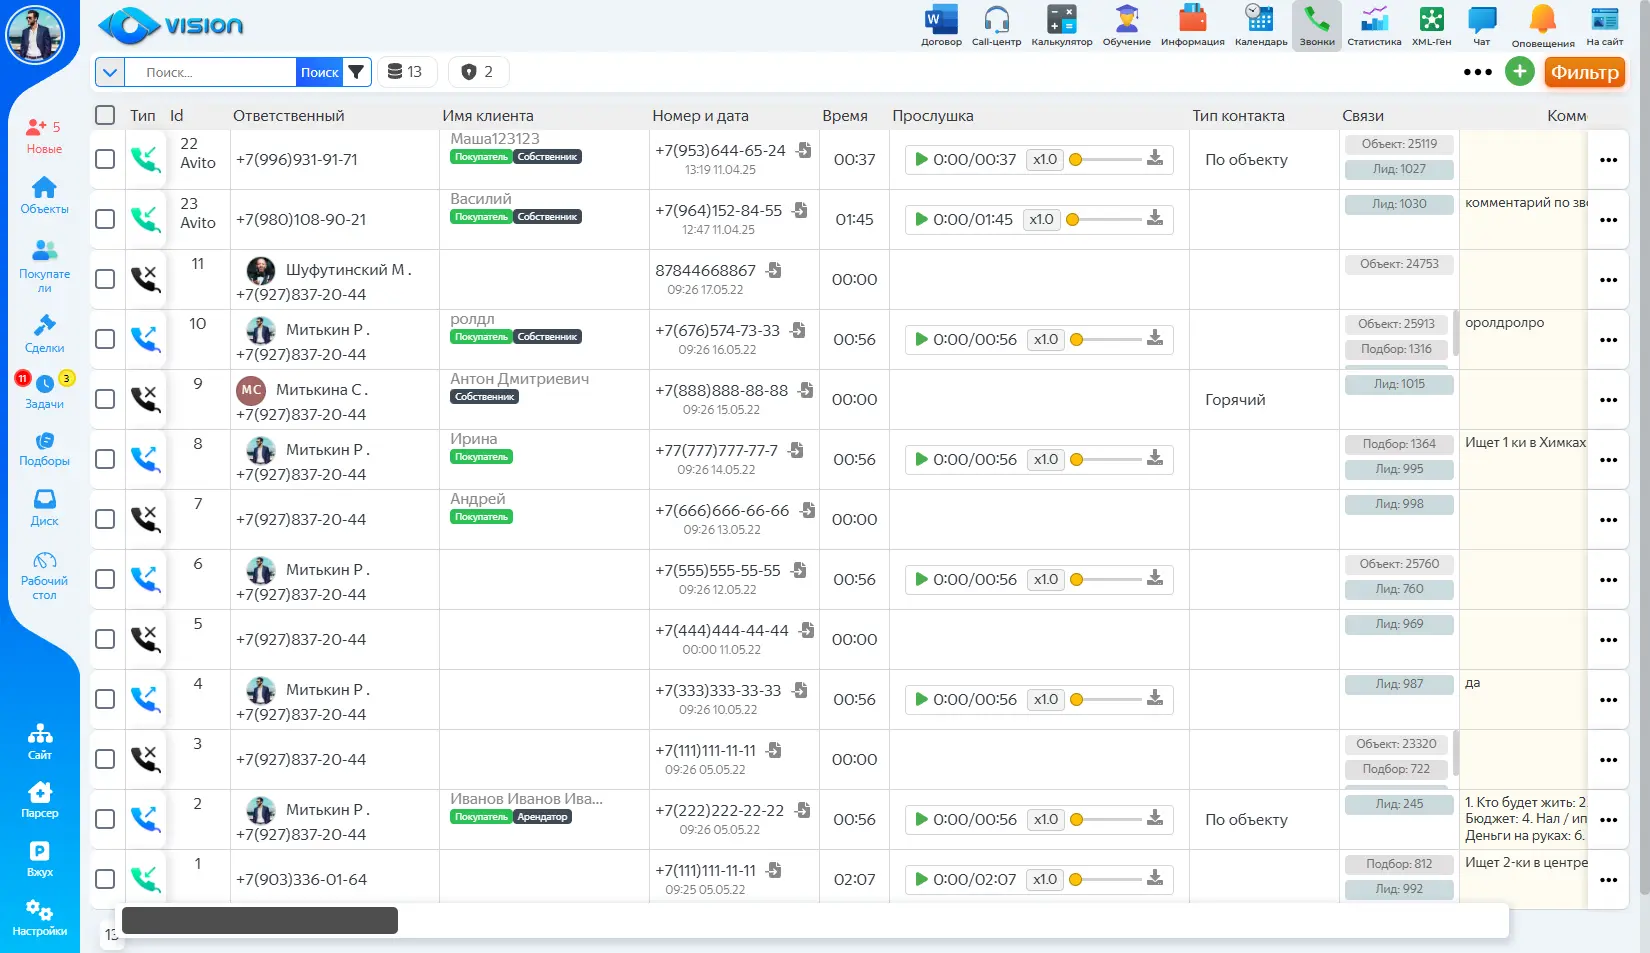Open the three-dot menu for call 9 row
Image resolution: width=1650 pixels, height=953 pixels.
click(1608, 400)
